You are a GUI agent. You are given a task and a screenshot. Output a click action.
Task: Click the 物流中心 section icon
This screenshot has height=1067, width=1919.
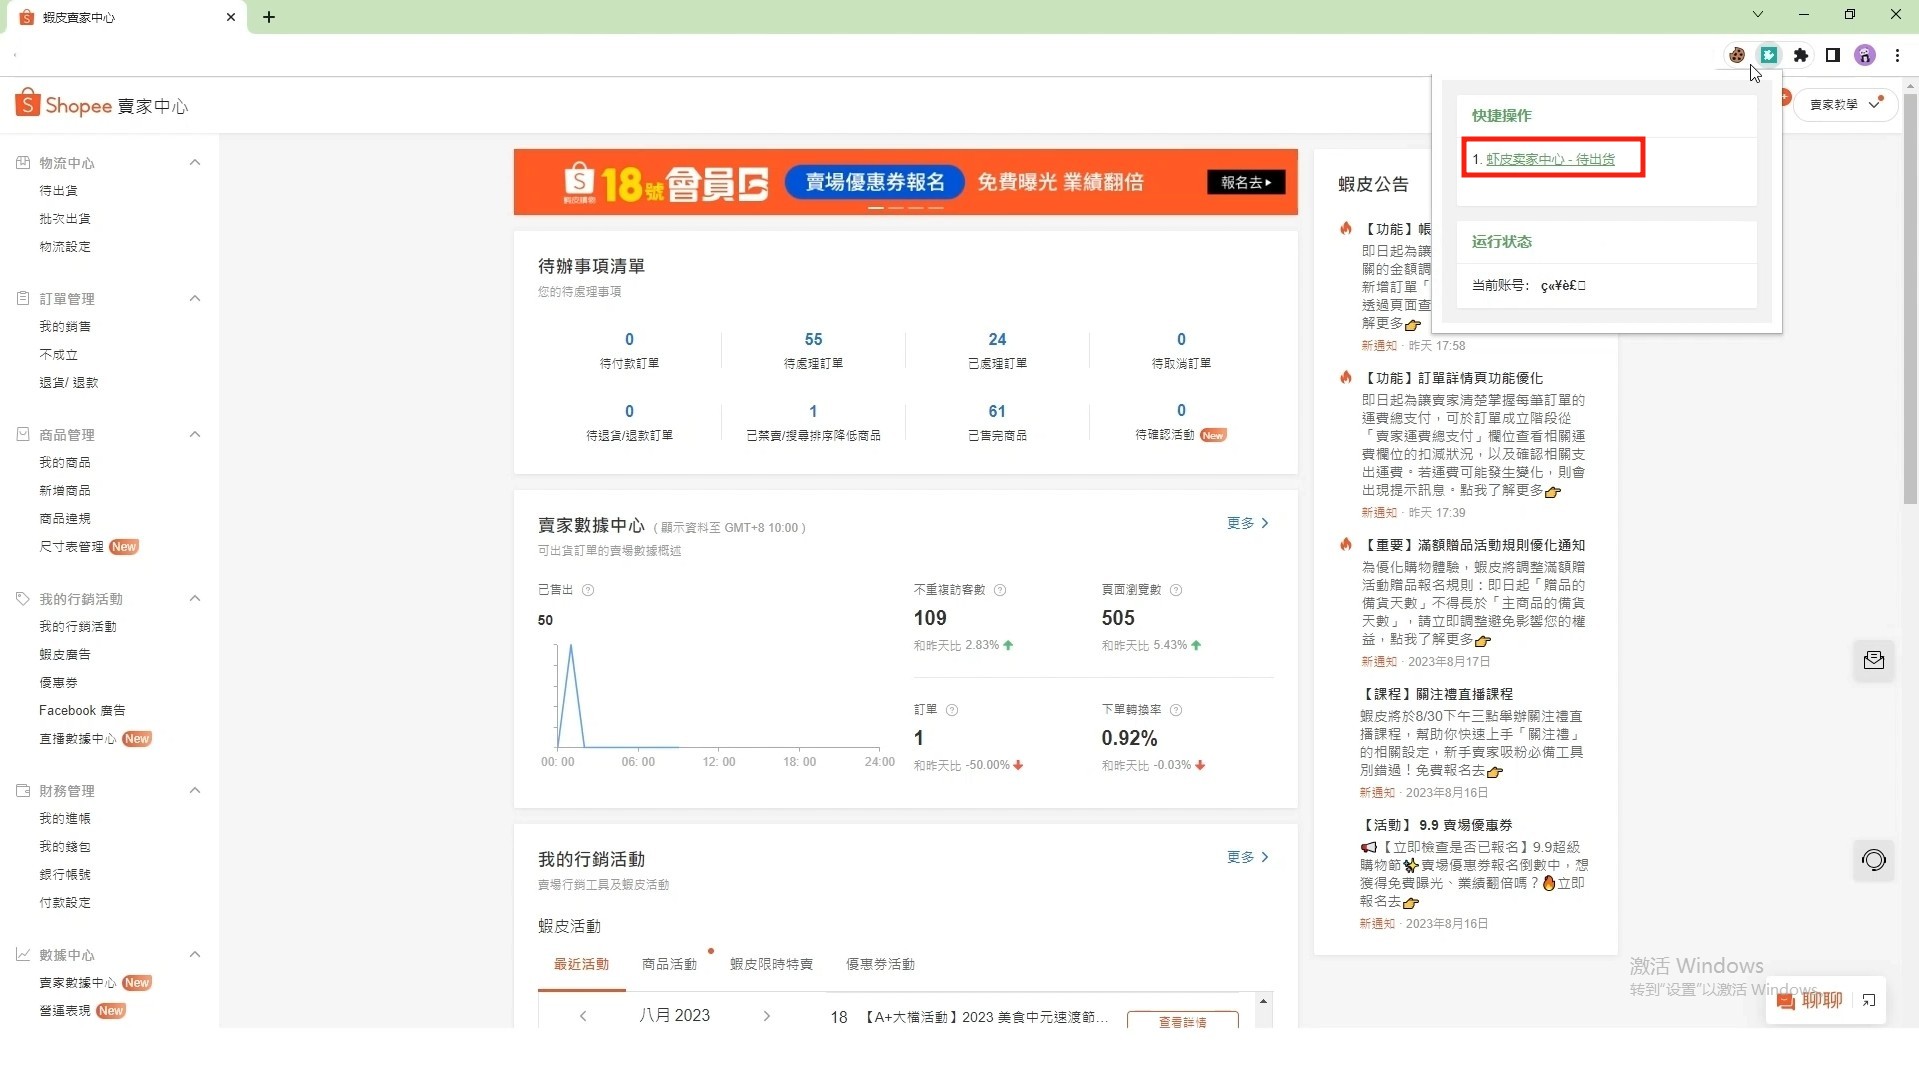tap(23, 162)
